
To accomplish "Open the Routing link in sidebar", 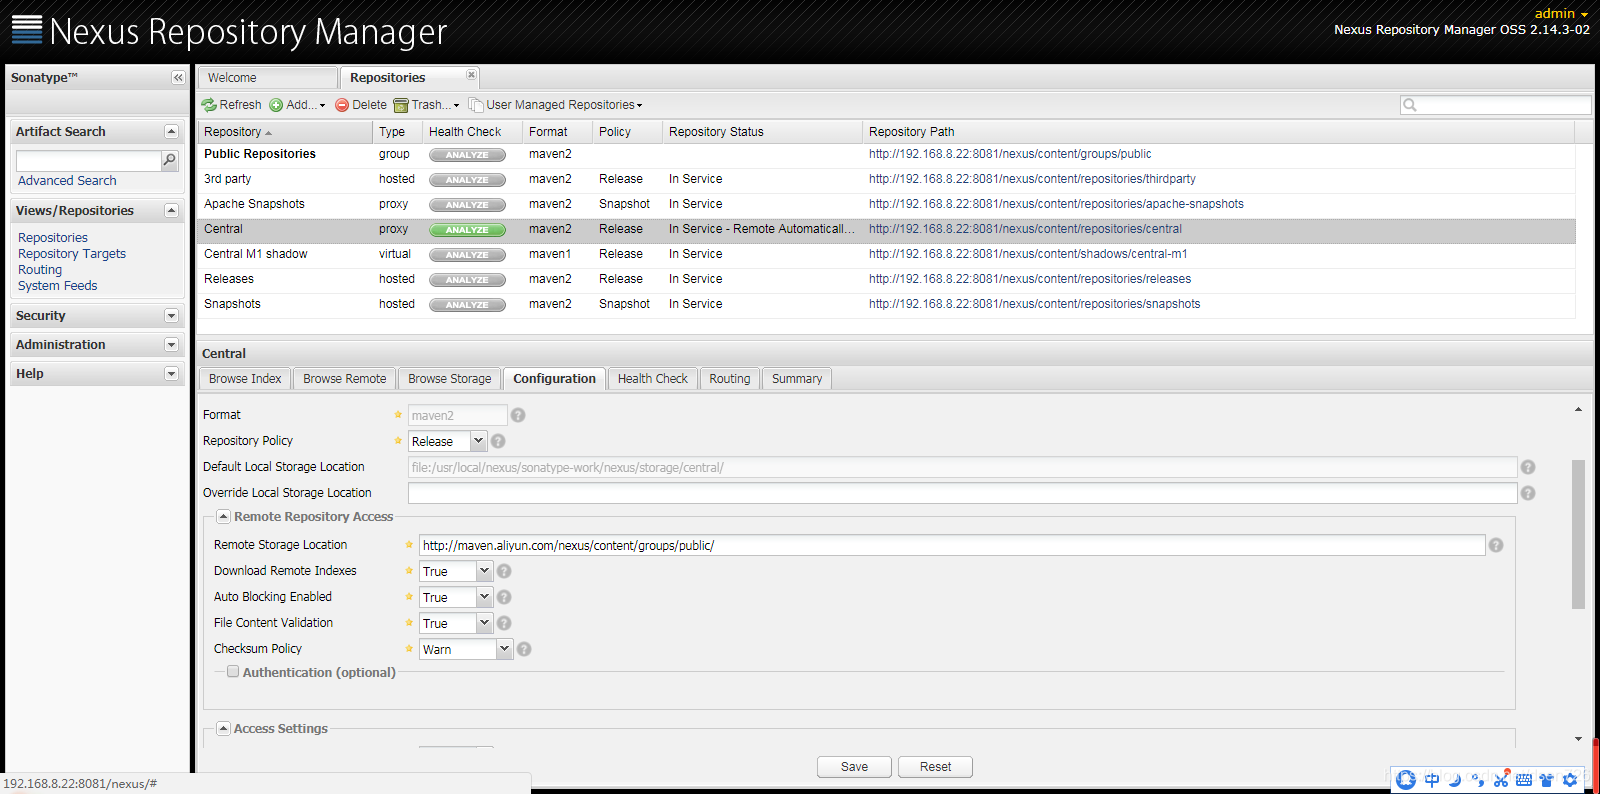I will 40,270.
